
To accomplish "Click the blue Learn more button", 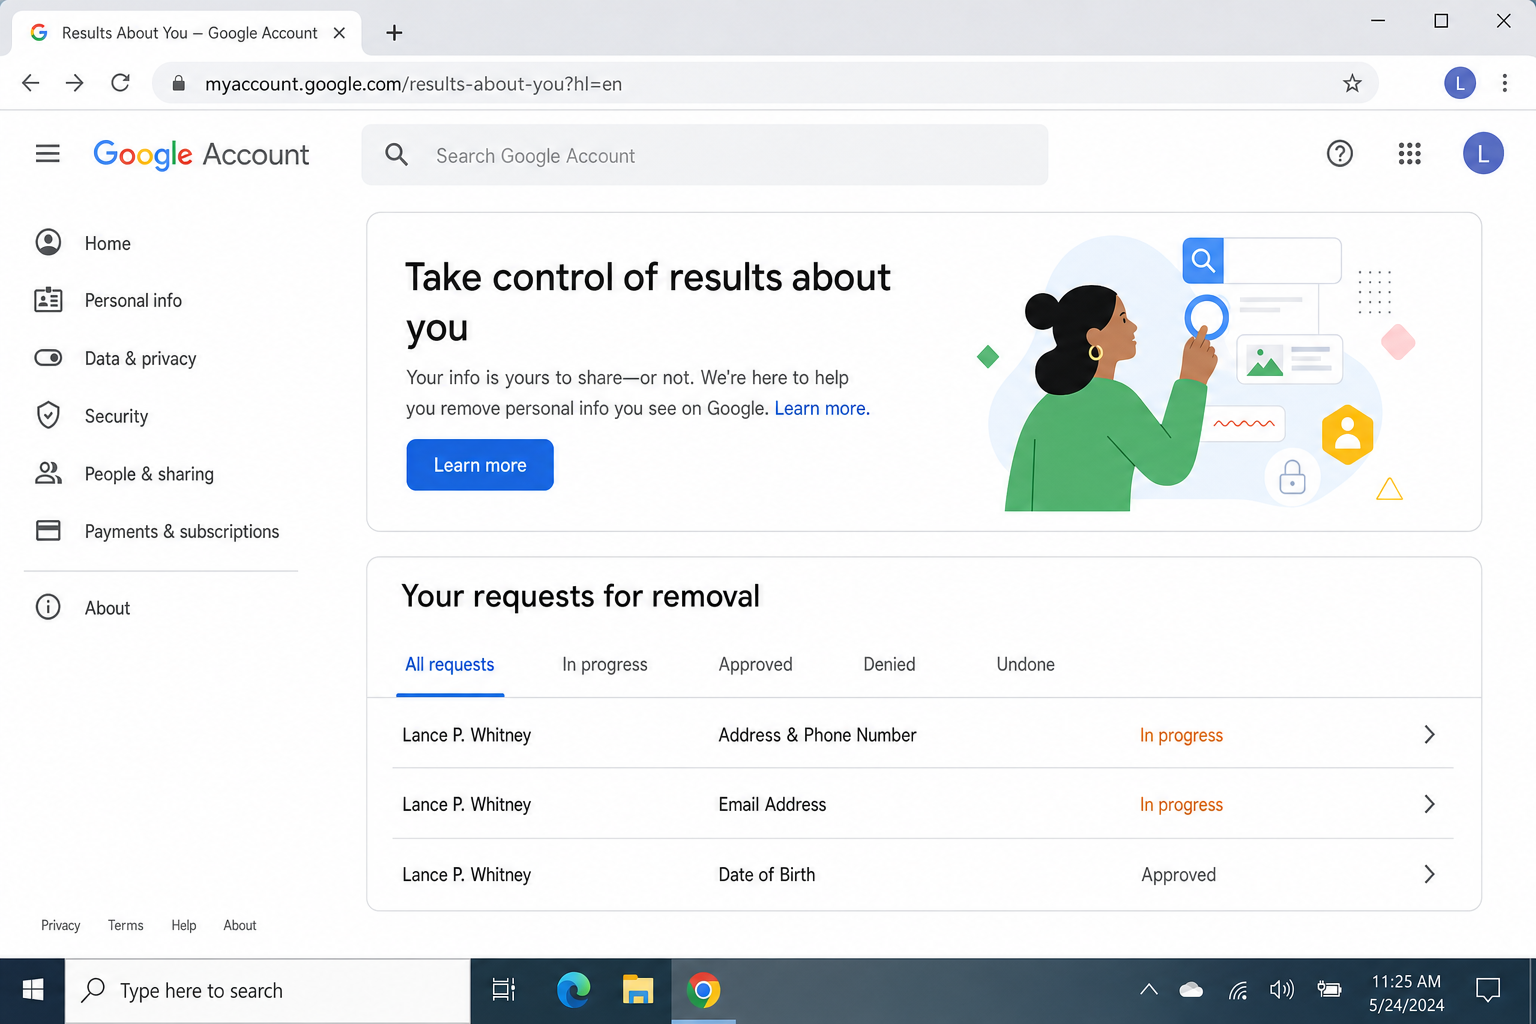I will click(x=480, y=465).
